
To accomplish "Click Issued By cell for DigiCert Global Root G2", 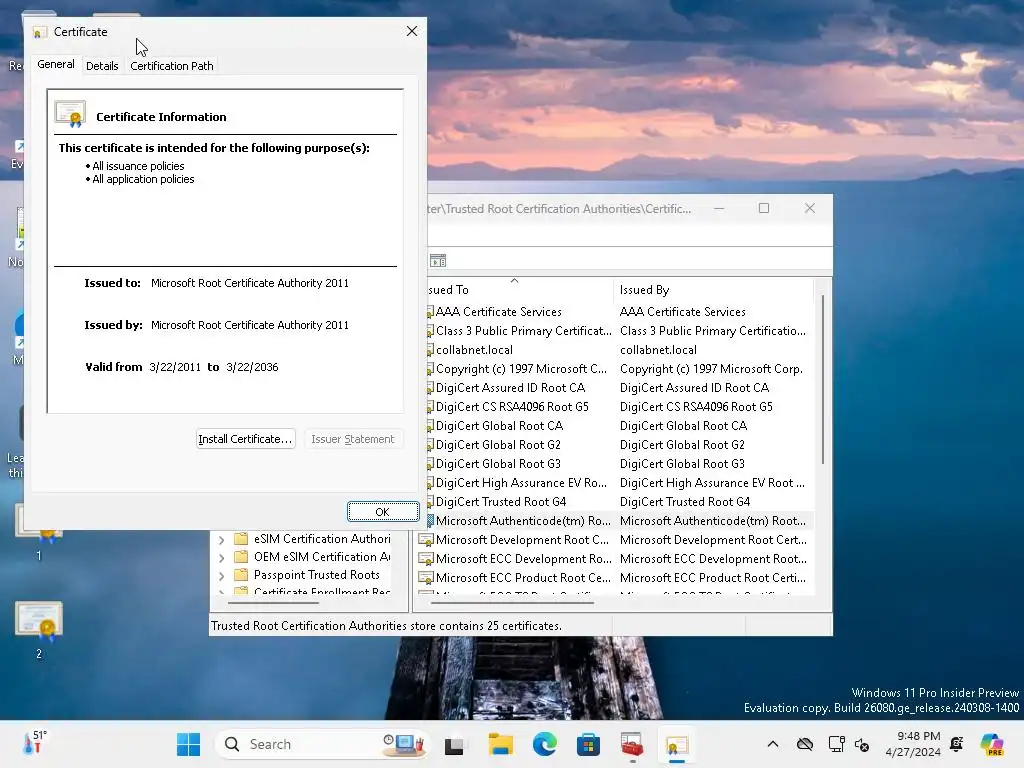I will click(x=682, y=444).
